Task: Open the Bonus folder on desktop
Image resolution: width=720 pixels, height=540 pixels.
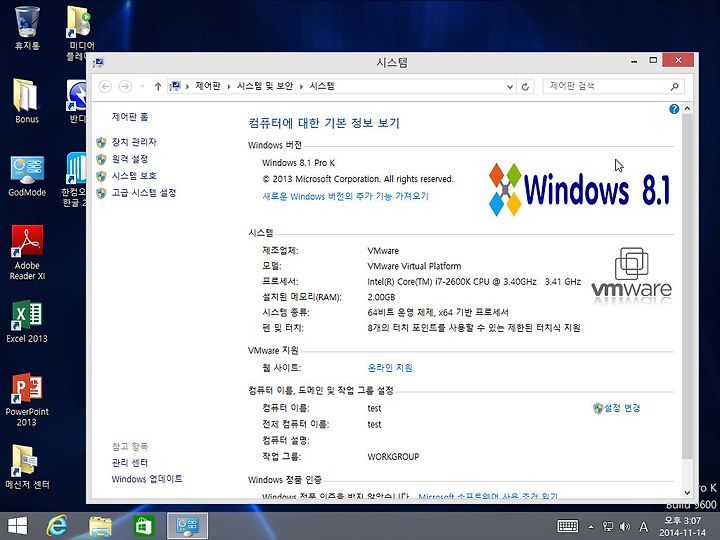Action: pyautogui.click(x=27, y=100)
